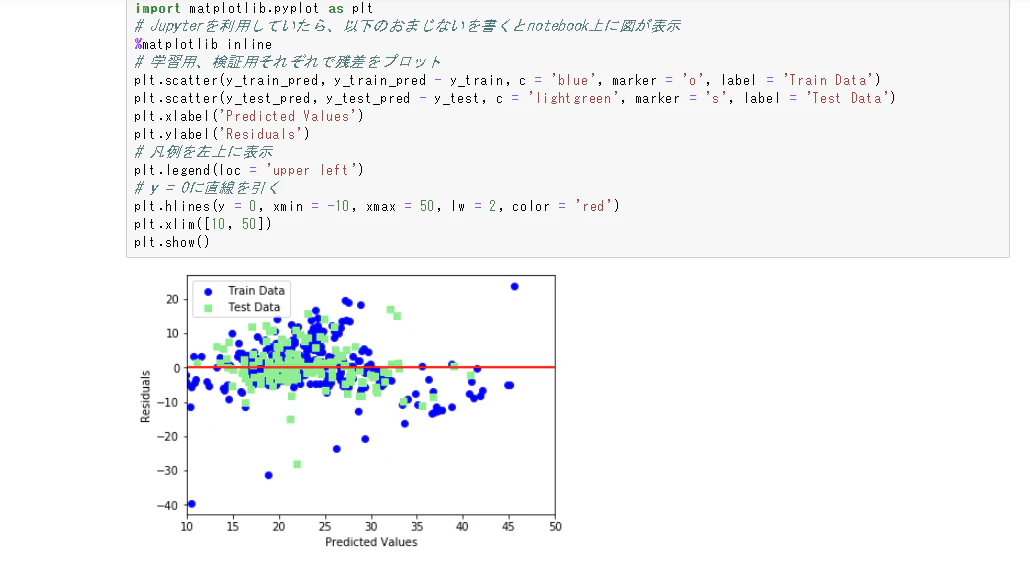
Task: Click the plt.scatter line with y_train_pred
Action: 507,80
